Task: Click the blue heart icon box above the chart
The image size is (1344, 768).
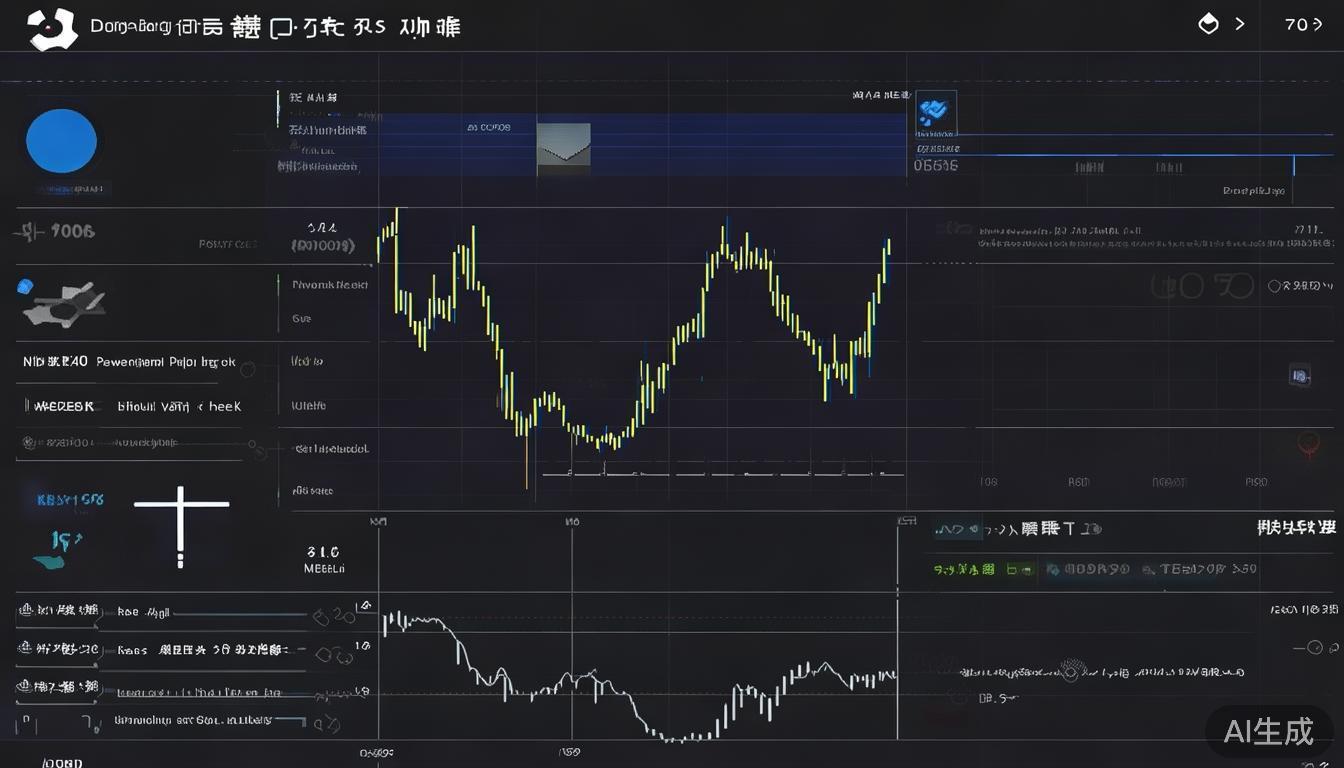Action: (936, 113)
